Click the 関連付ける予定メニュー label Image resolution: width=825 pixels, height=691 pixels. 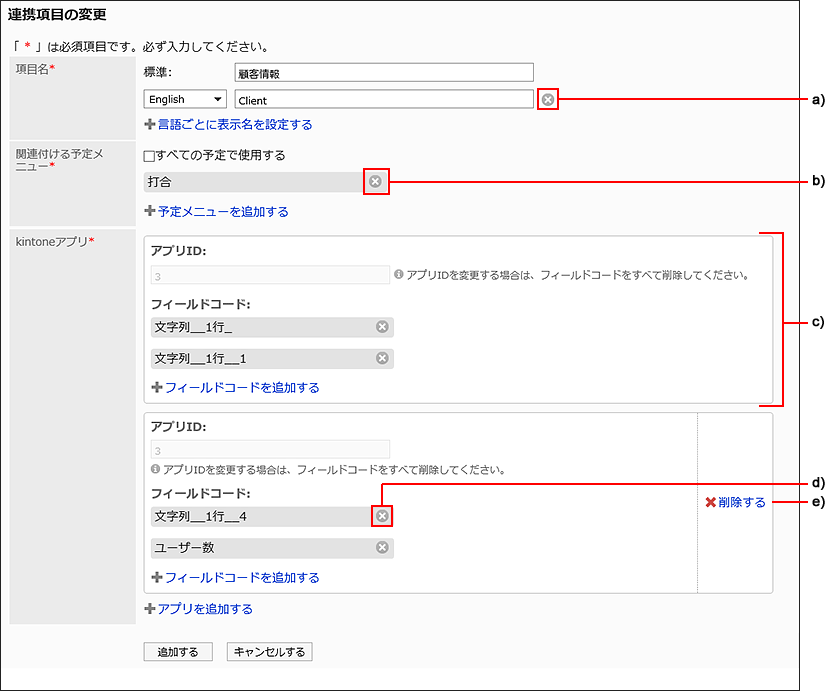click(59, 159)
